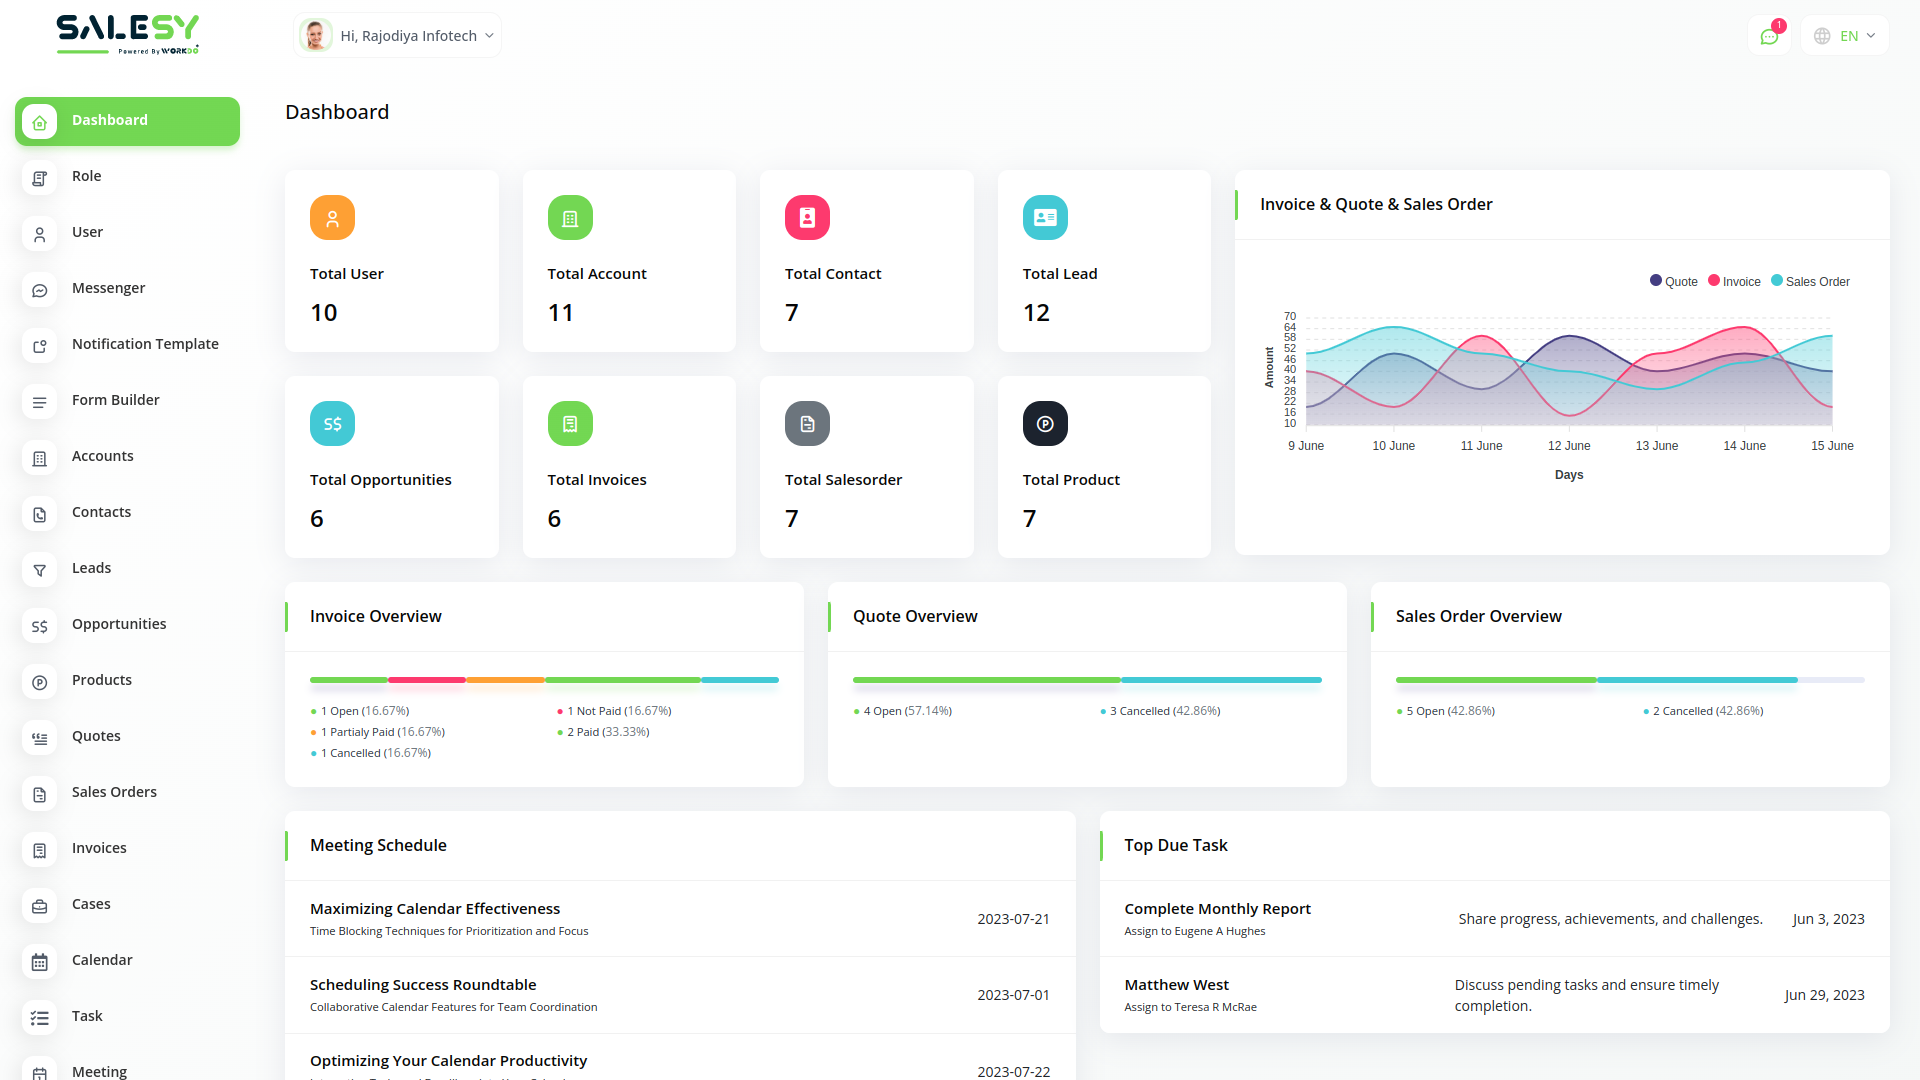Click the Invoice Overview progress bar
Image resolution: width=1920 pixels, height=1080 pixels.
pos(544,680)
